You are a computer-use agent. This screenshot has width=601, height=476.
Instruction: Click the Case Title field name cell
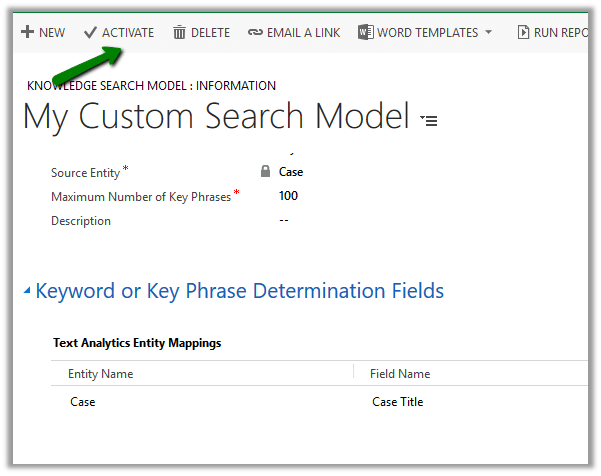coord(397,402)
